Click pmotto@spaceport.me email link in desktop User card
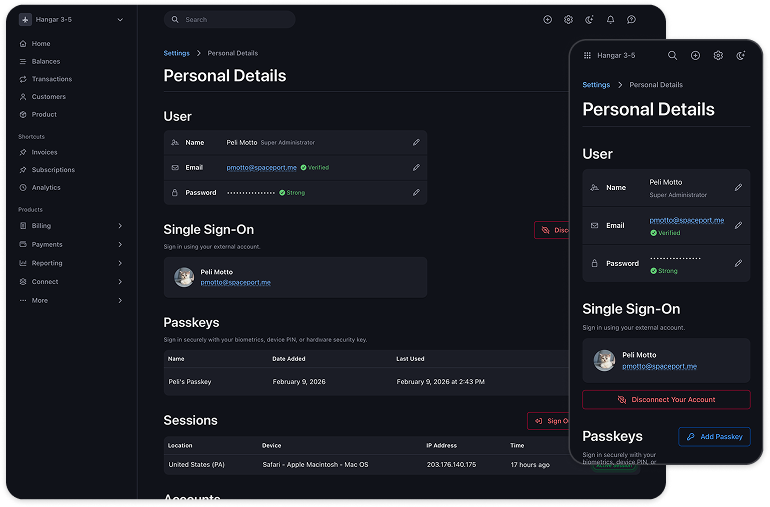This screenshot has width=770, height=507. (x=261, y=168)
